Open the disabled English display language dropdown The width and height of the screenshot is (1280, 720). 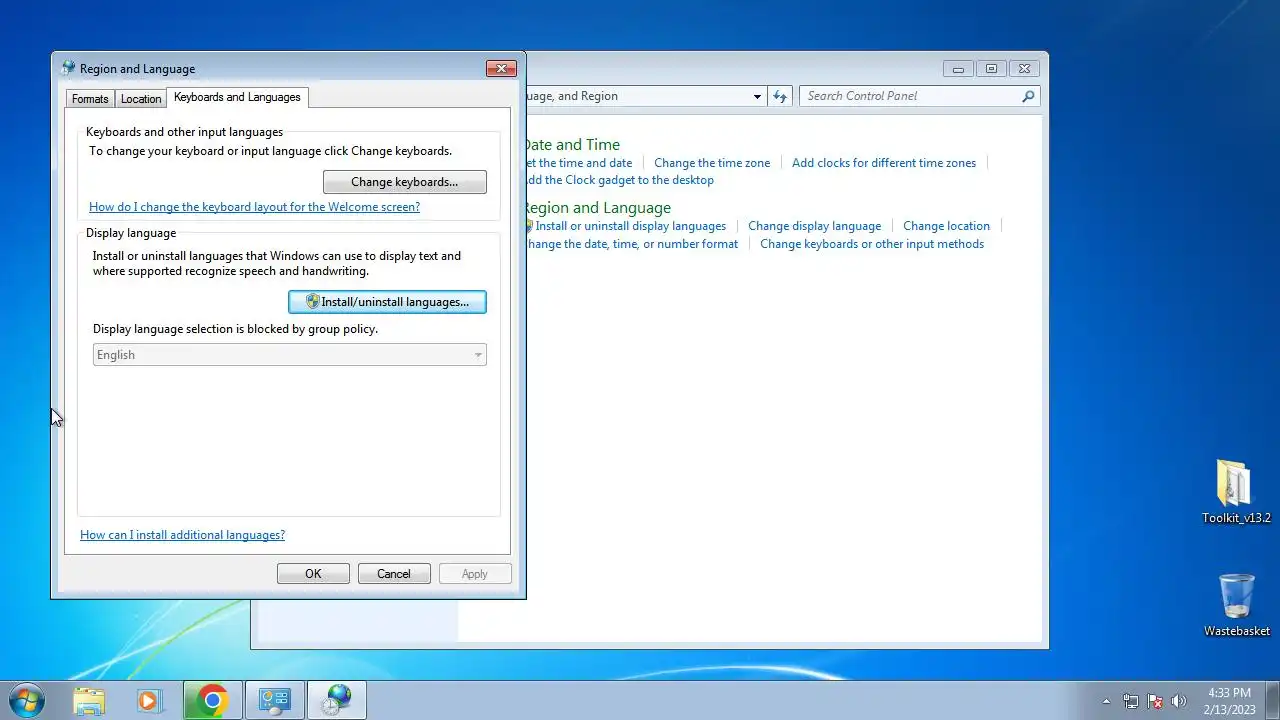click(x=290, y=355)
